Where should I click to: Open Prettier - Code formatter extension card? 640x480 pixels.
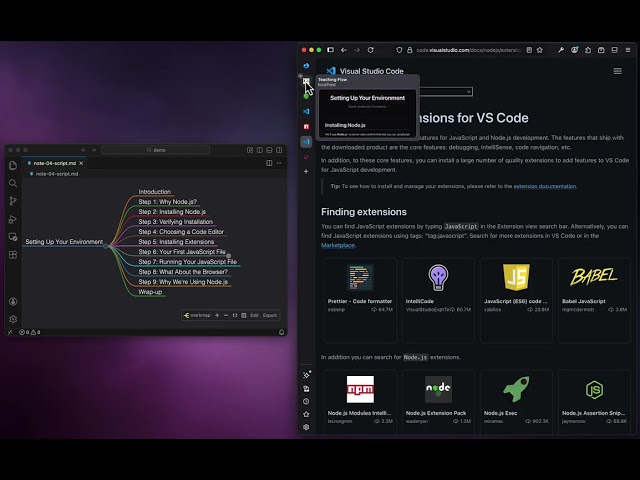pyautogui.click(x=360, y=300)
